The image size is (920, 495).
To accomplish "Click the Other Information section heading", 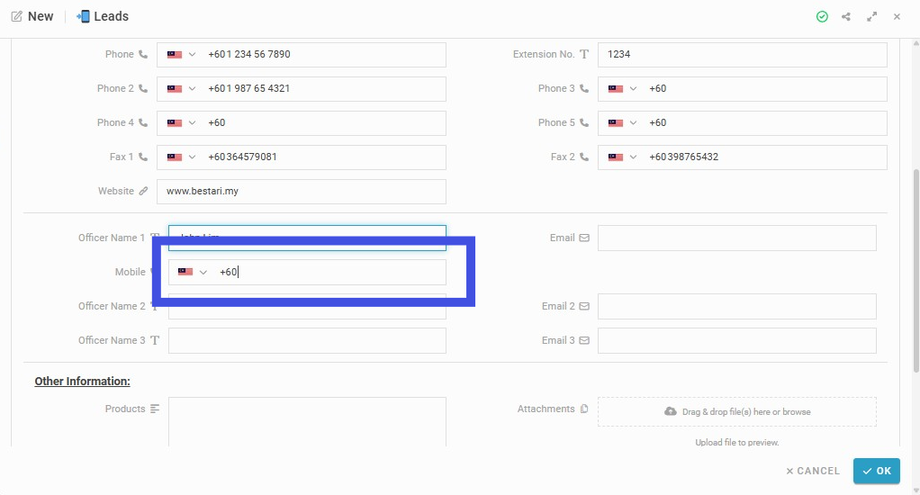I will (x=82, y=381).
